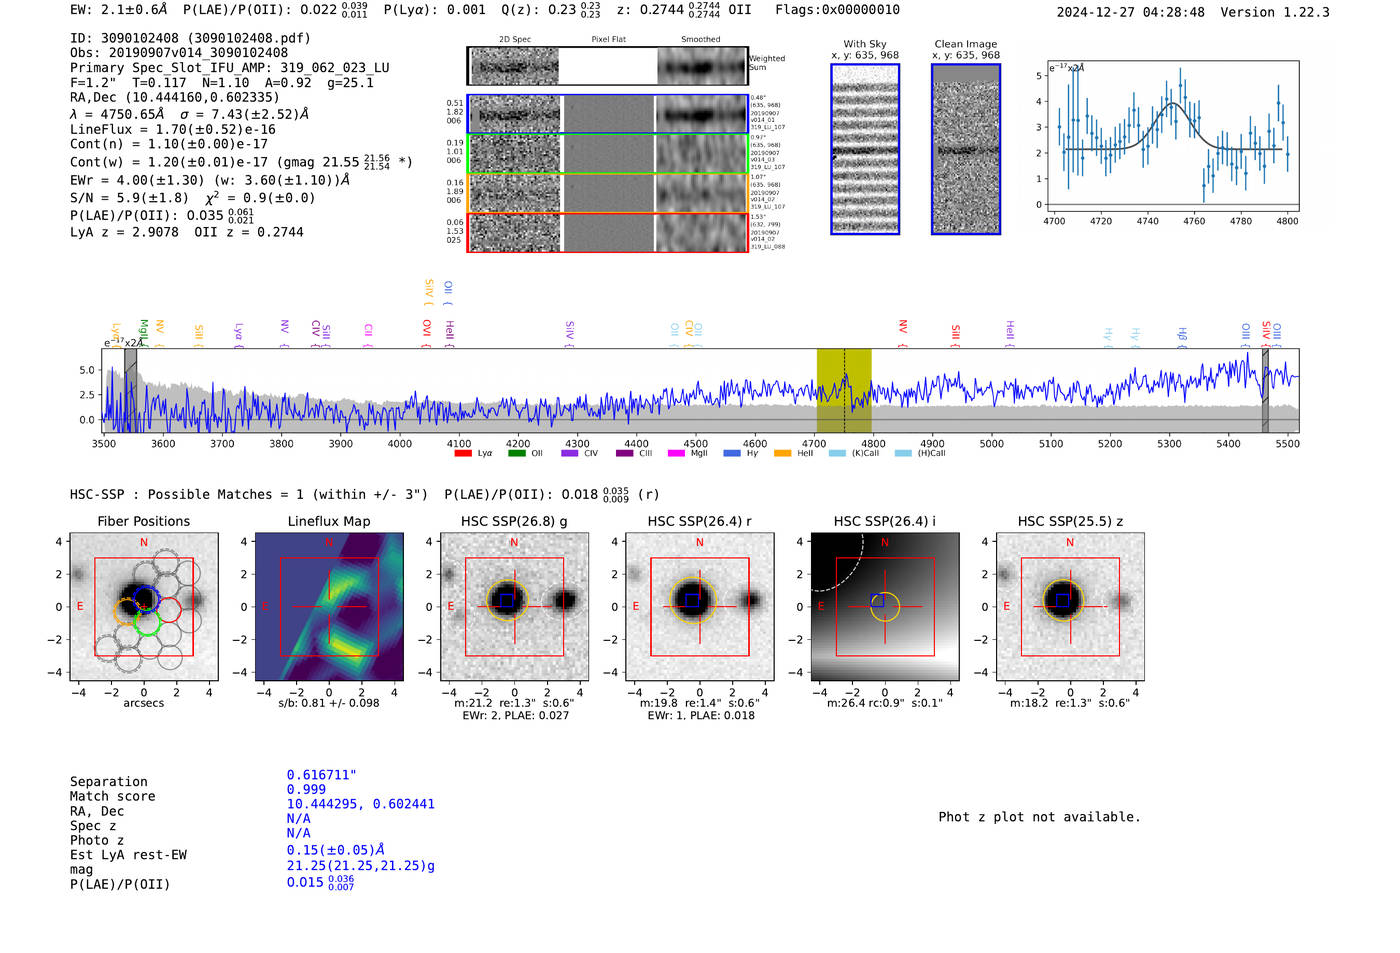The image size is (1400, 953).
Task: Open the Fiber Positions image
Action: 143,607
